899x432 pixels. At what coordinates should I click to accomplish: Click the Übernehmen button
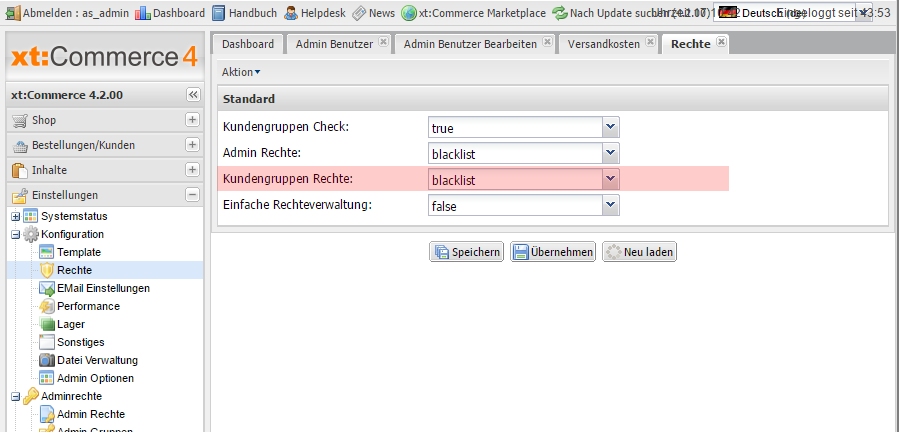click(x=553, y=252)
